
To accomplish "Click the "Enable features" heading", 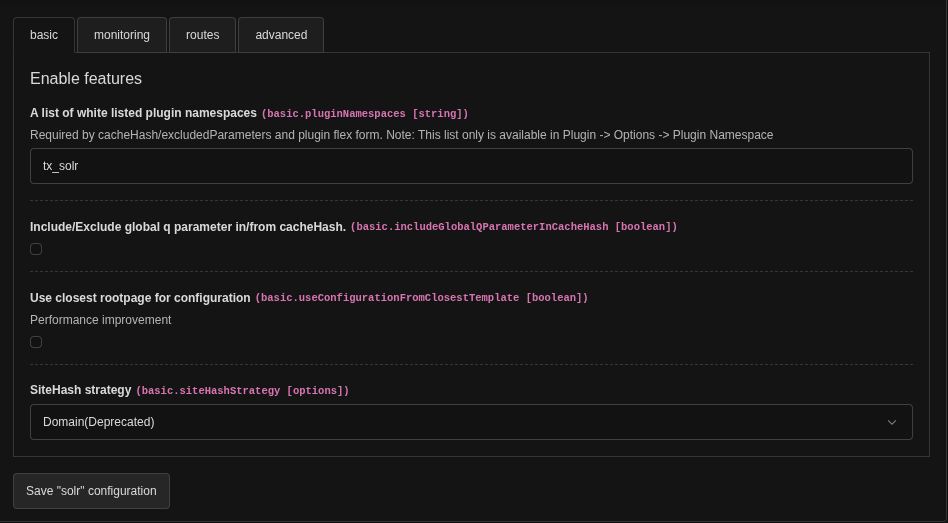I will tap(86, 79).
